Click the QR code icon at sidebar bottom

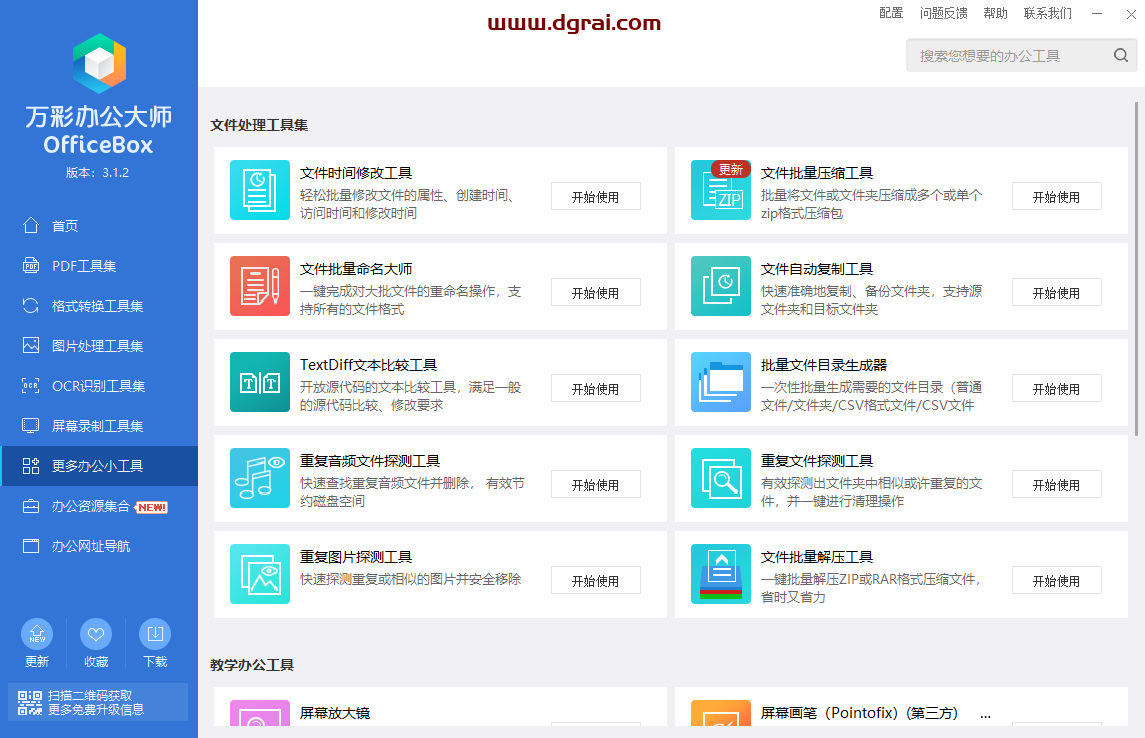[30, 702]
